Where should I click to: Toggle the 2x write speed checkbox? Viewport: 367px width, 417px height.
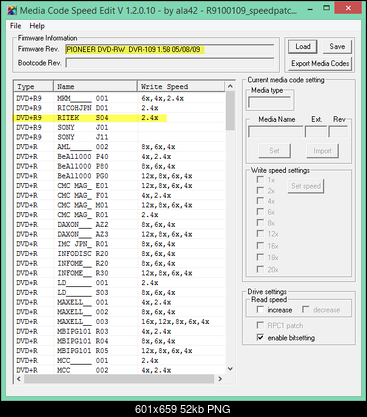(260, 190)
